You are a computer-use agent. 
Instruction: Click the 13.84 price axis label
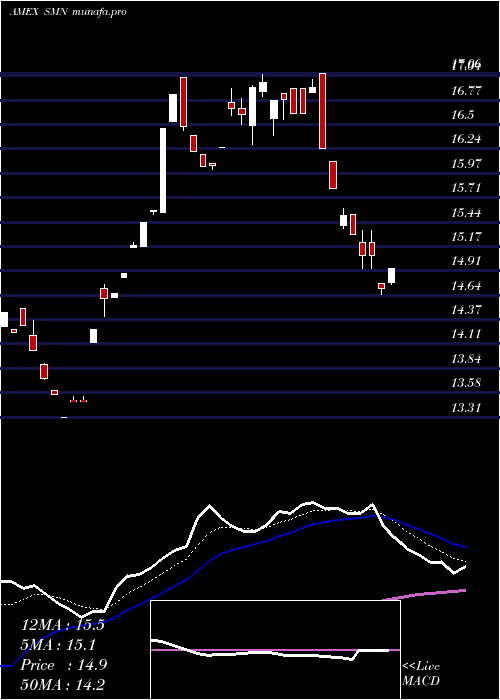coord(466,359)
